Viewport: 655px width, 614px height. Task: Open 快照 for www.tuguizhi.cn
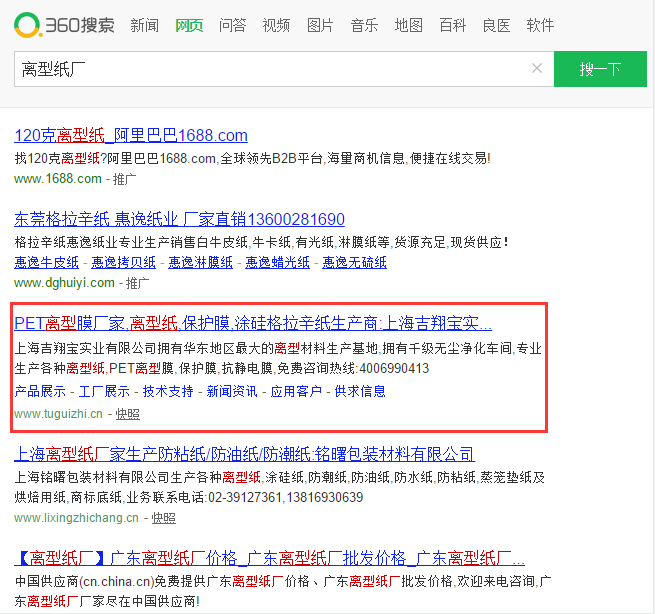127,414
